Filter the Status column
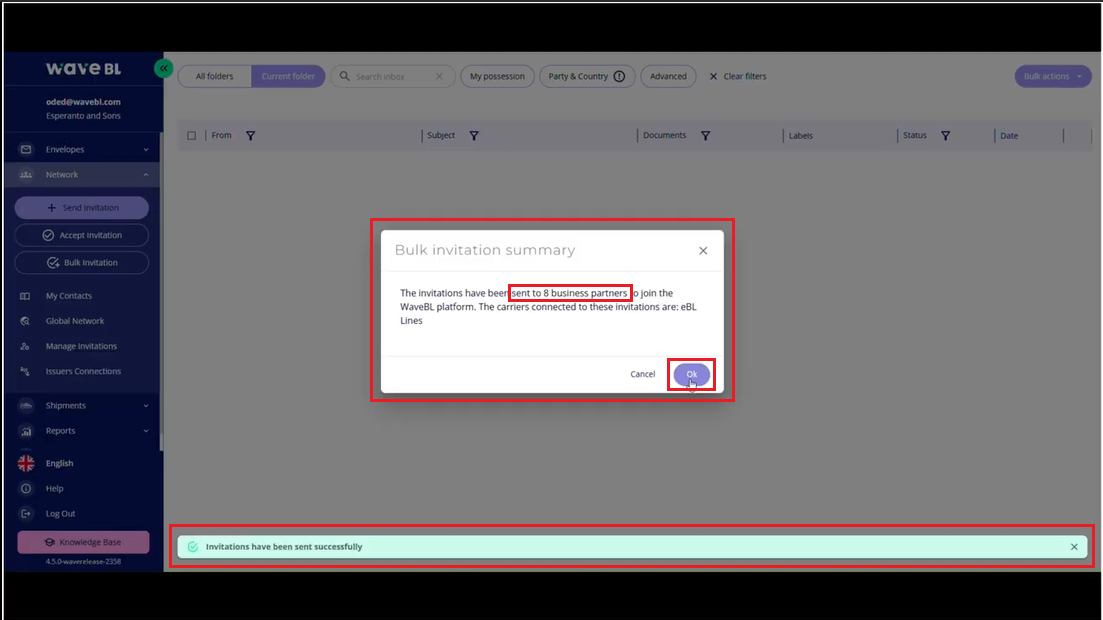1103x620 pixels. 945,136
